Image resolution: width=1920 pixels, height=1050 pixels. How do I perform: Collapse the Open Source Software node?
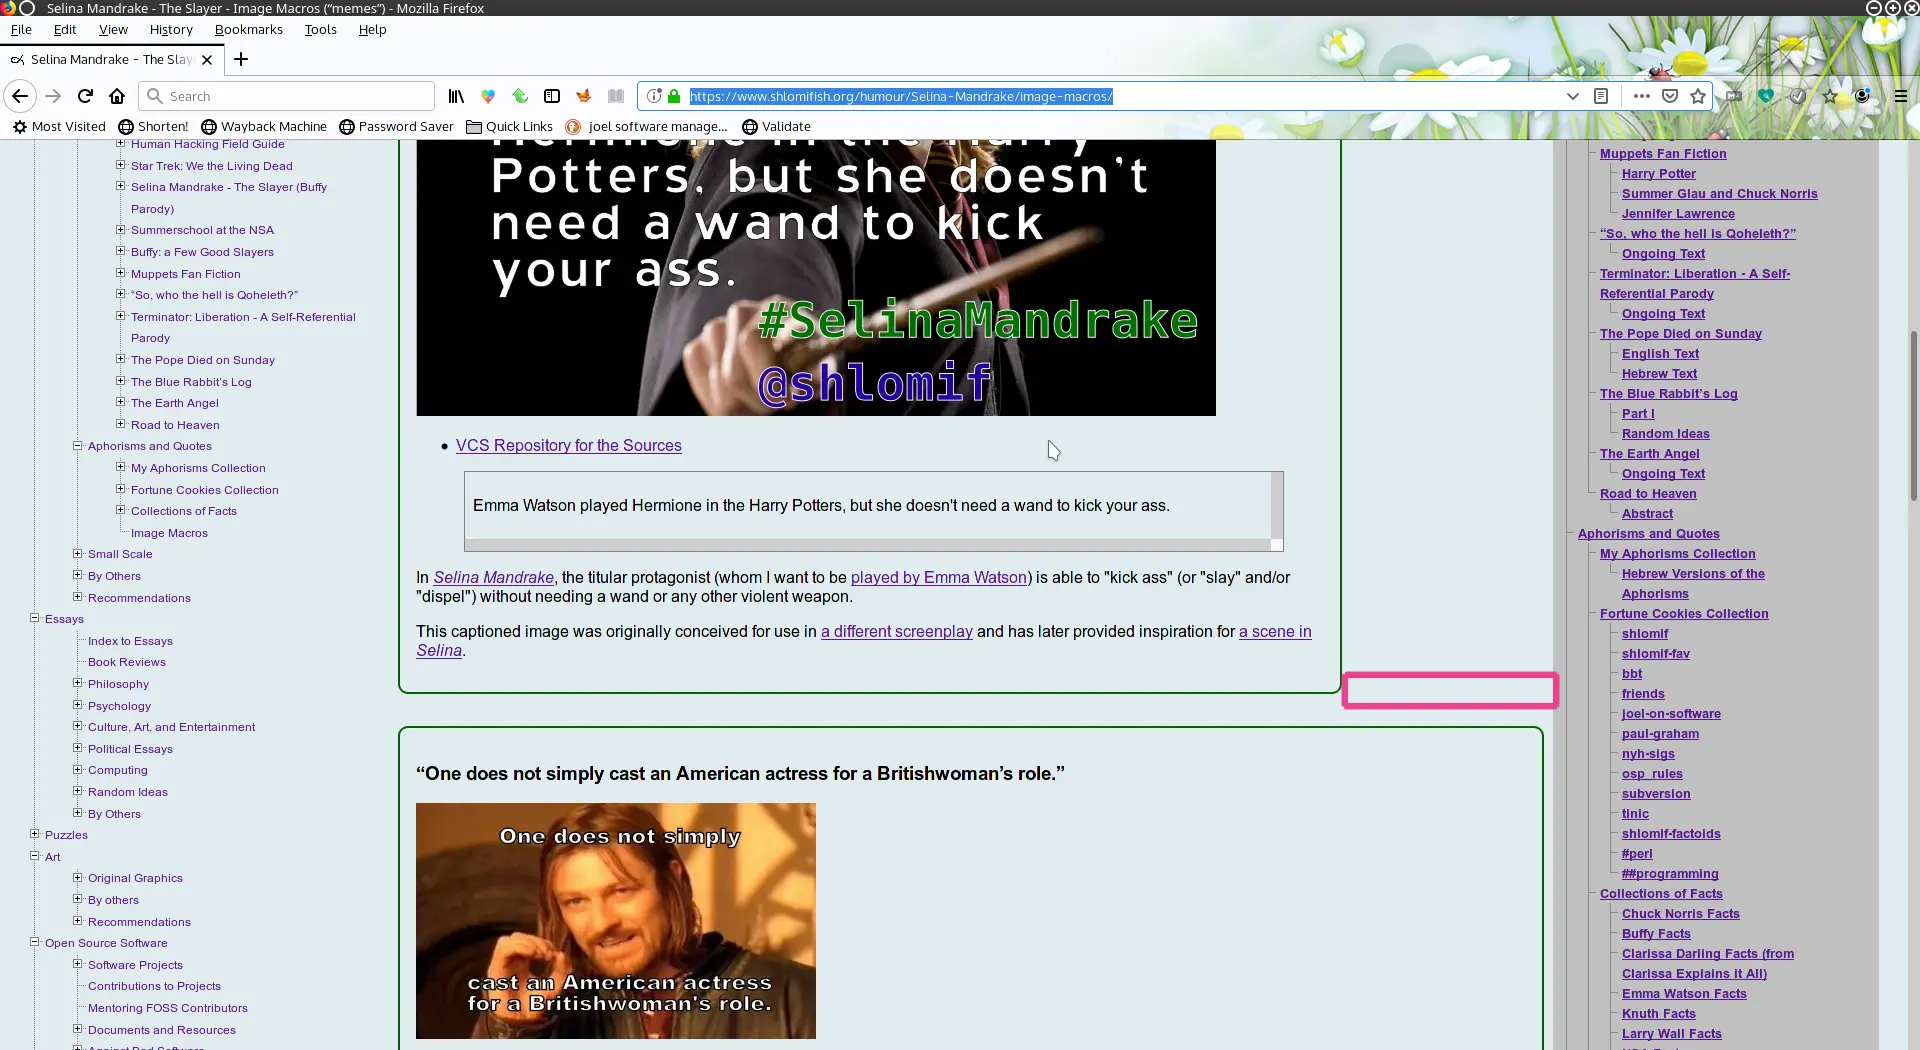34,942
